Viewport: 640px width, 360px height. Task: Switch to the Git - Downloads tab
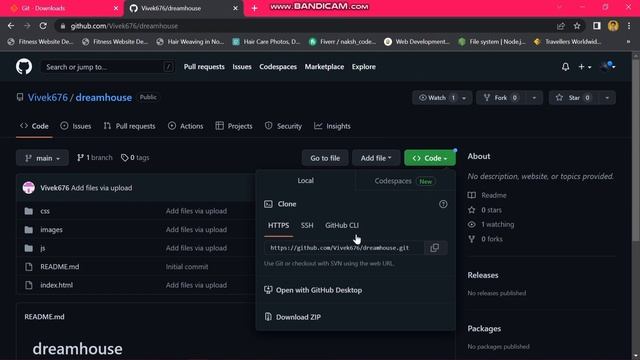pyautogui.click(x=60, y=8)
